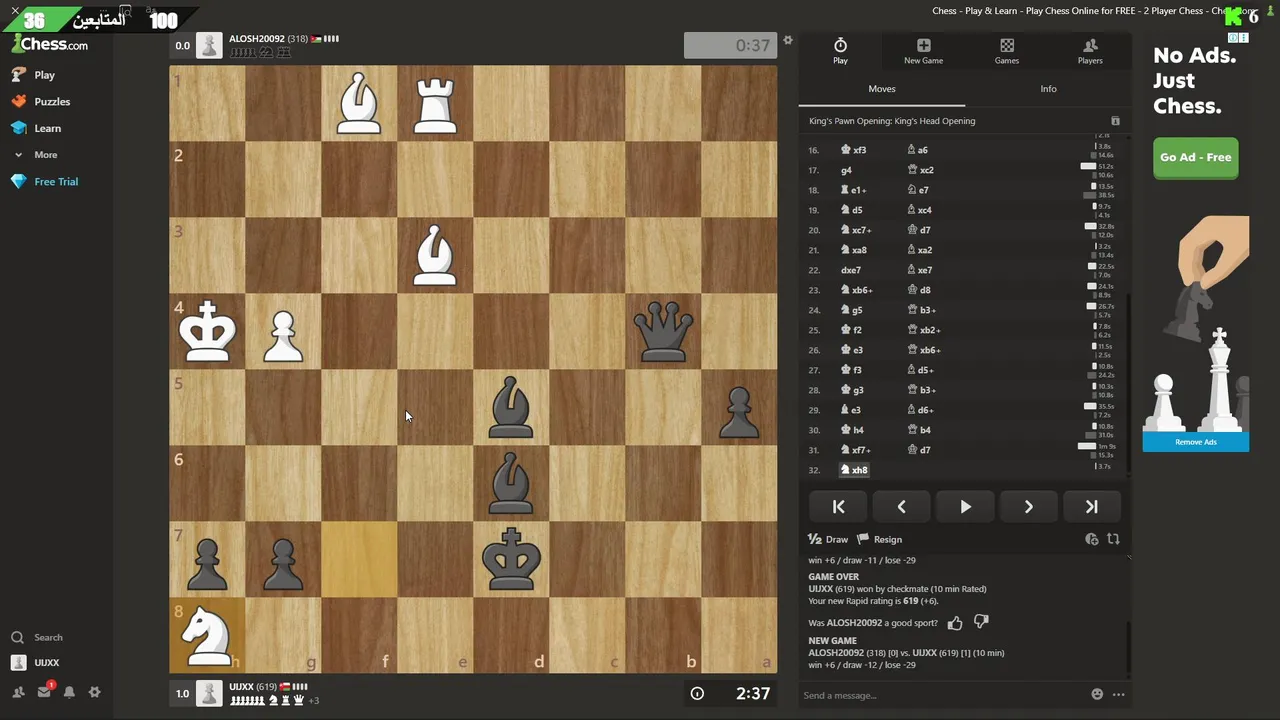Give thumbs down for opponent
This screenshot has width=1280, height=720.
pos(981,622)
